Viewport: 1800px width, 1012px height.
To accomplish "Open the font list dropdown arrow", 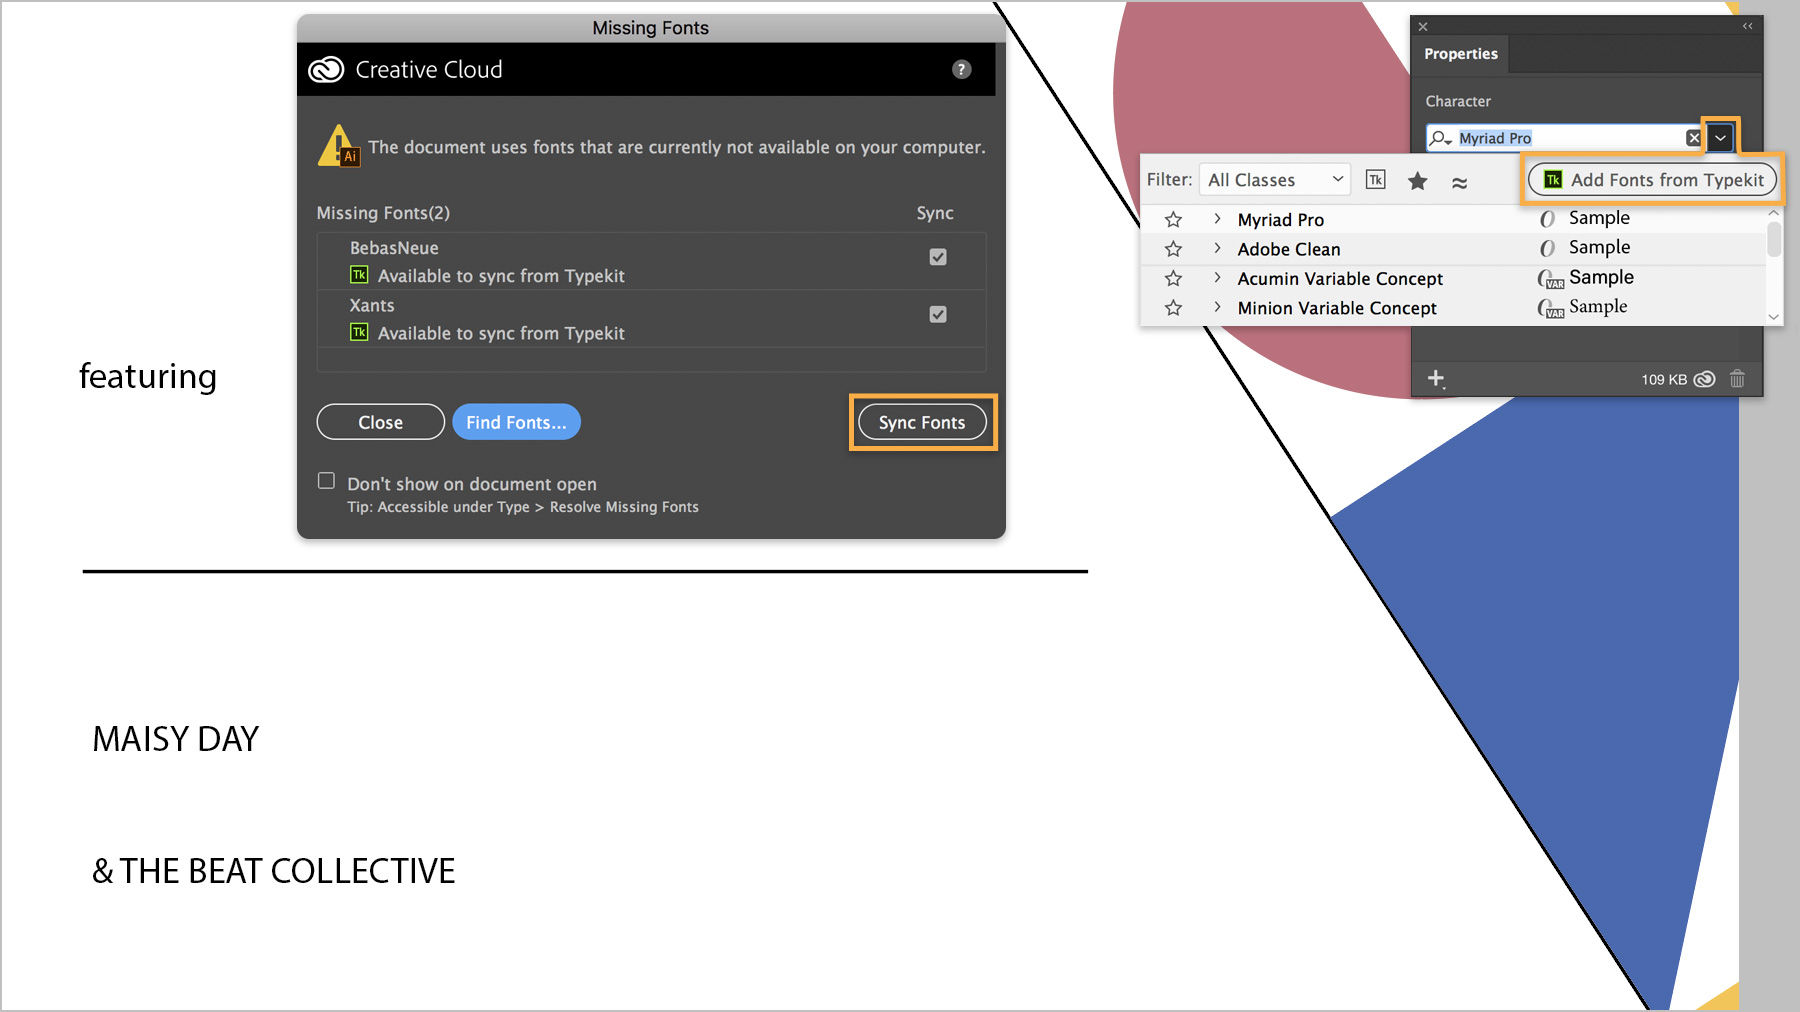I will point(1720,138).
